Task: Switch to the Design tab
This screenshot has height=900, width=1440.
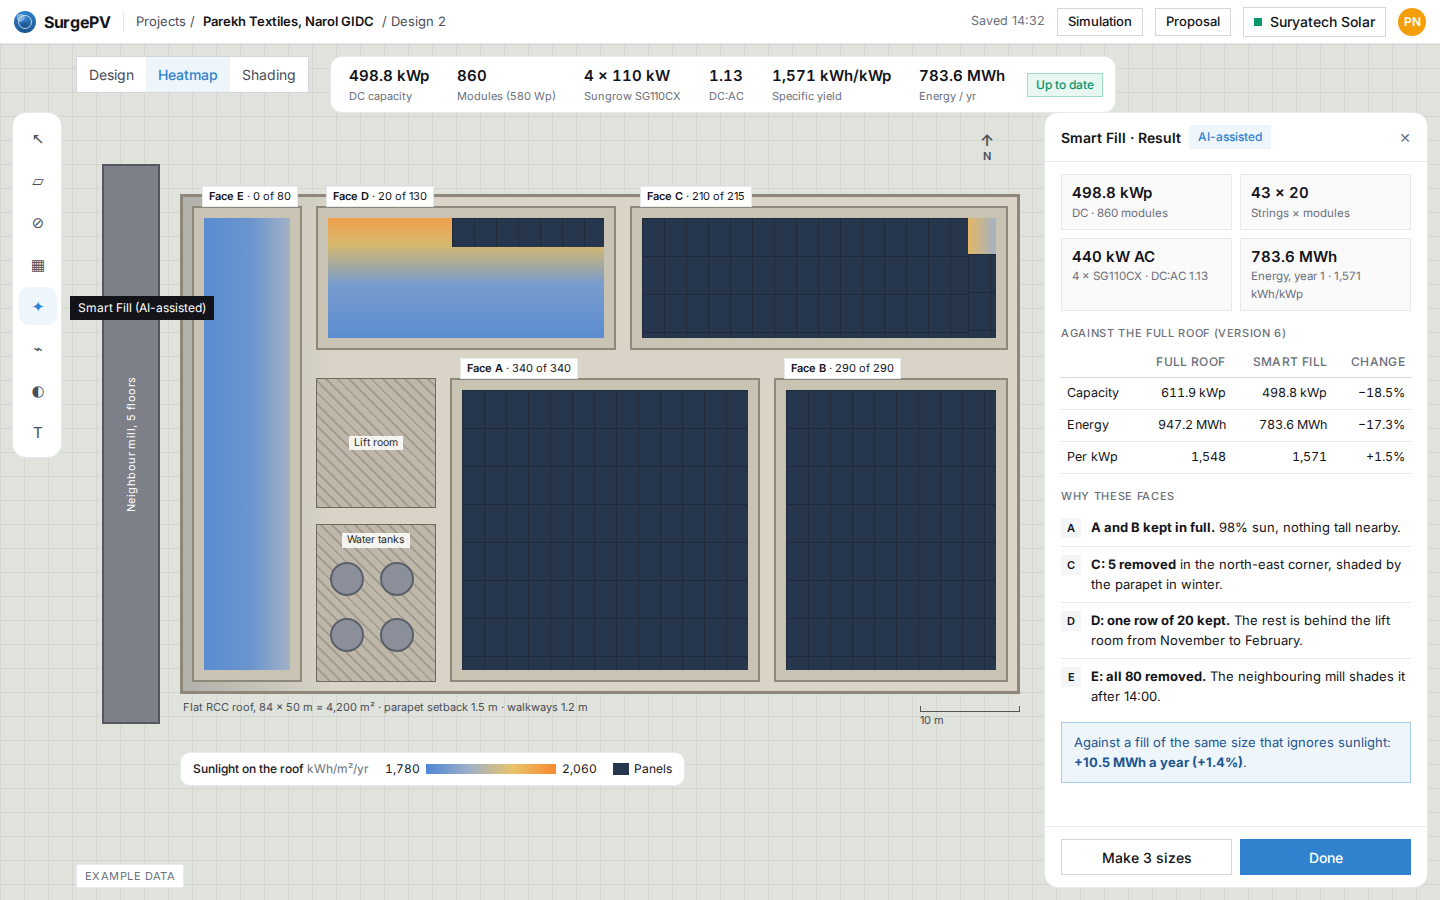Action: click(x=111, y=75)
